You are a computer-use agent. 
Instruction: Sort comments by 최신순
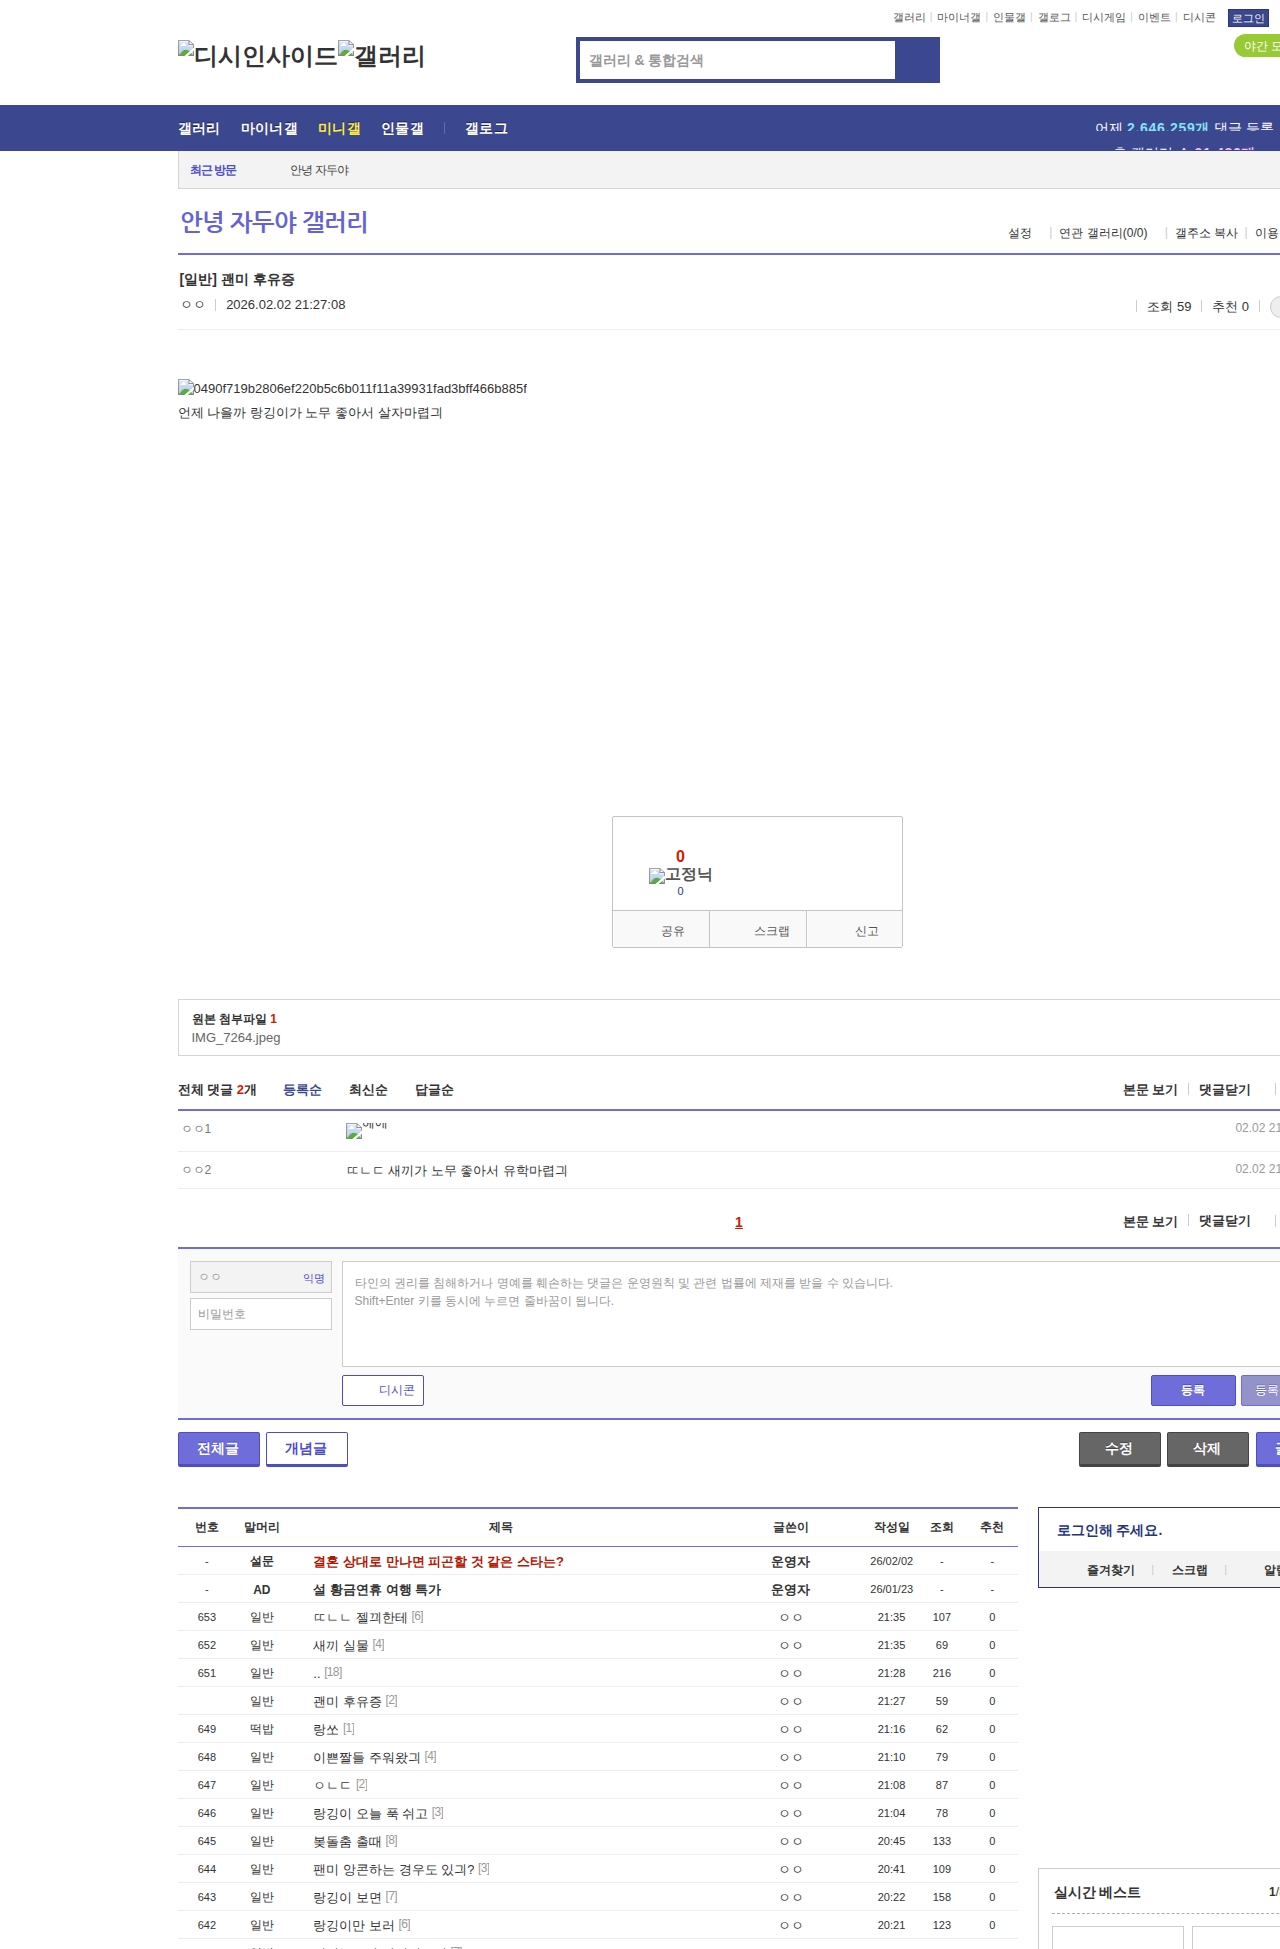(368, 1090)
